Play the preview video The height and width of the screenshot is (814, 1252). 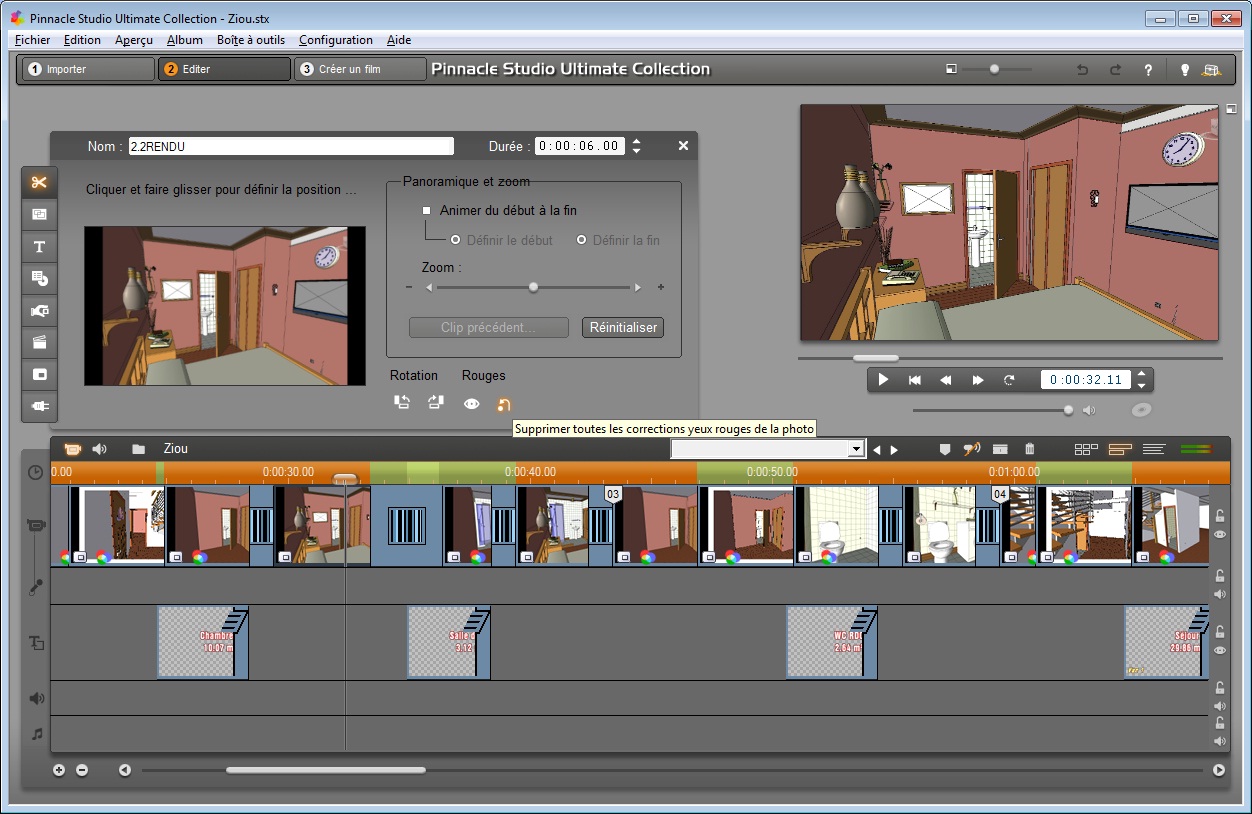tap(883, 380)
